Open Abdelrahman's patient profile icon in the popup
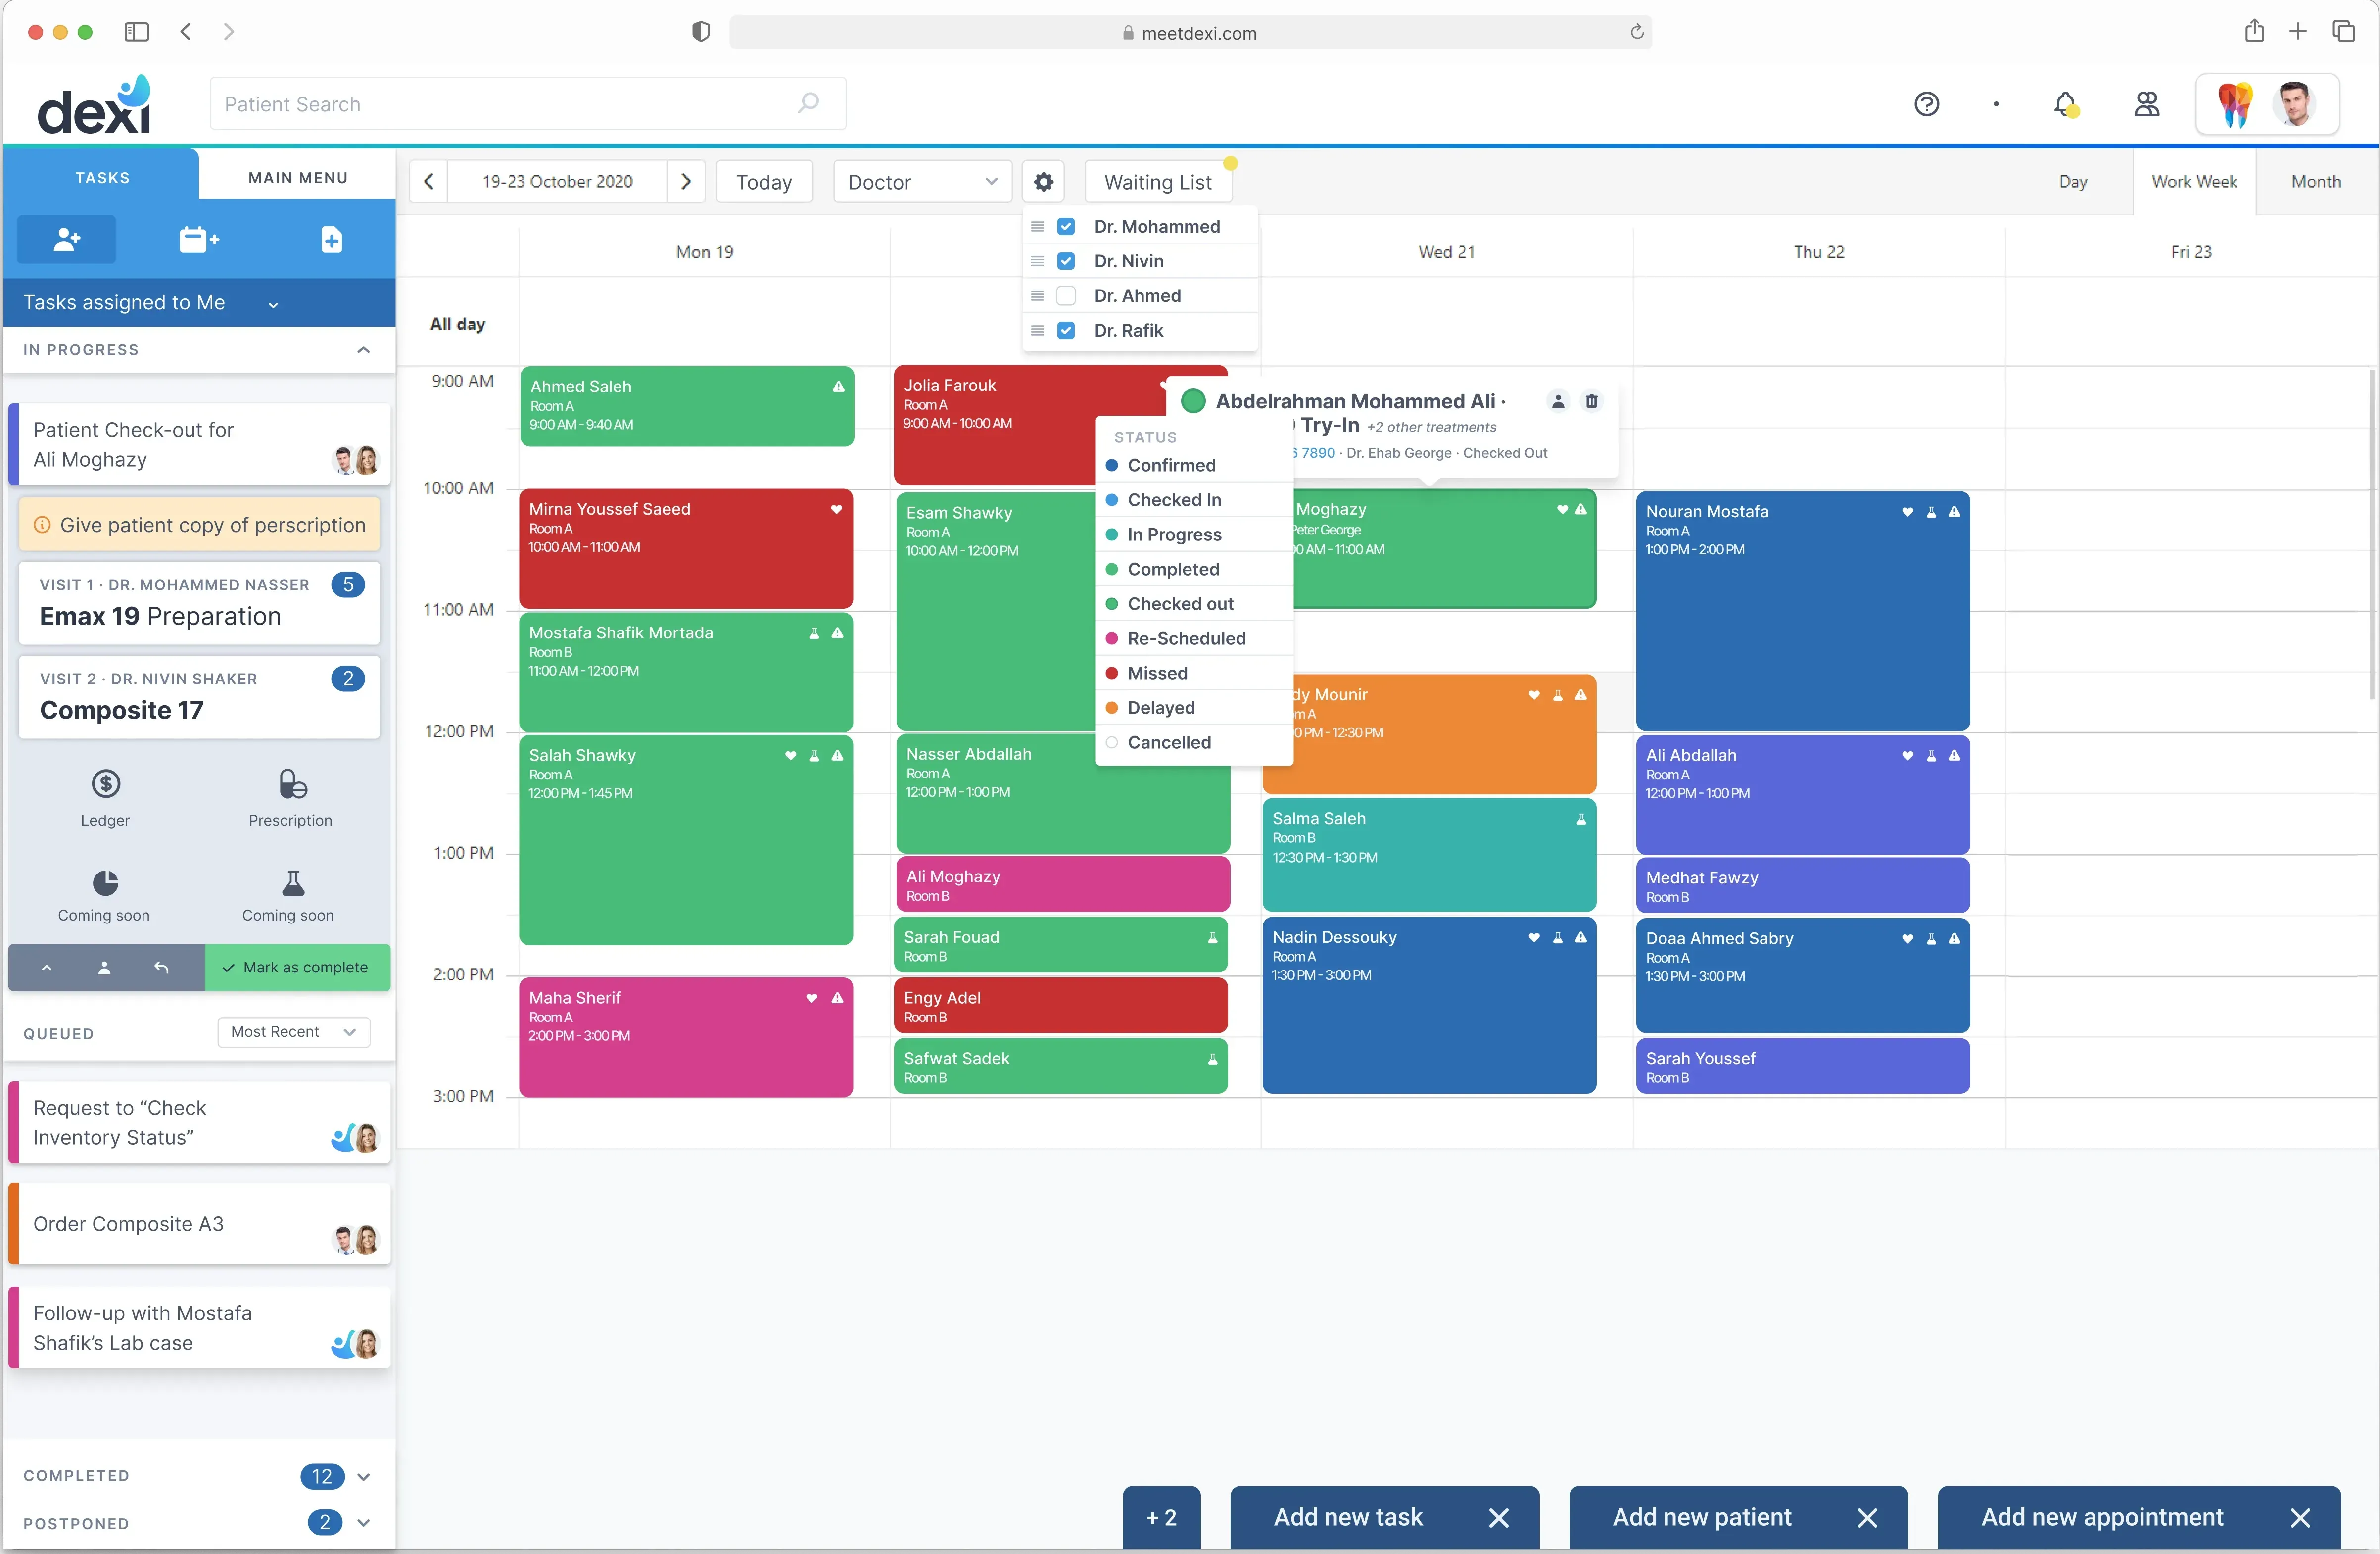The image size is (2380, 1554). 1557,400
